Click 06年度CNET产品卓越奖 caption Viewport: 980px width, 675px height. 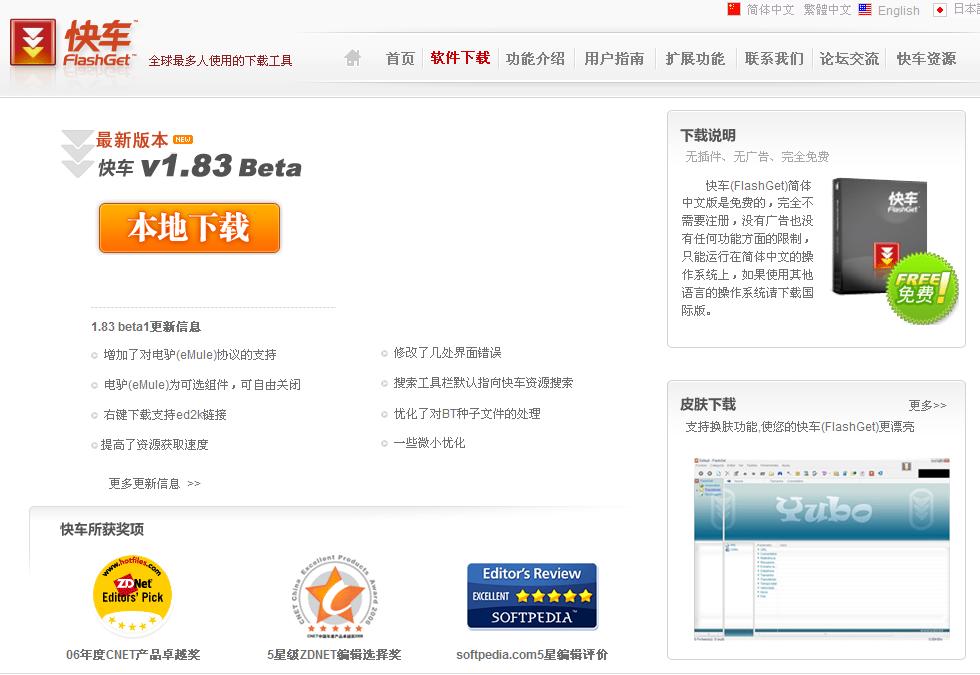pyautogui.click(x=133, y=654)
